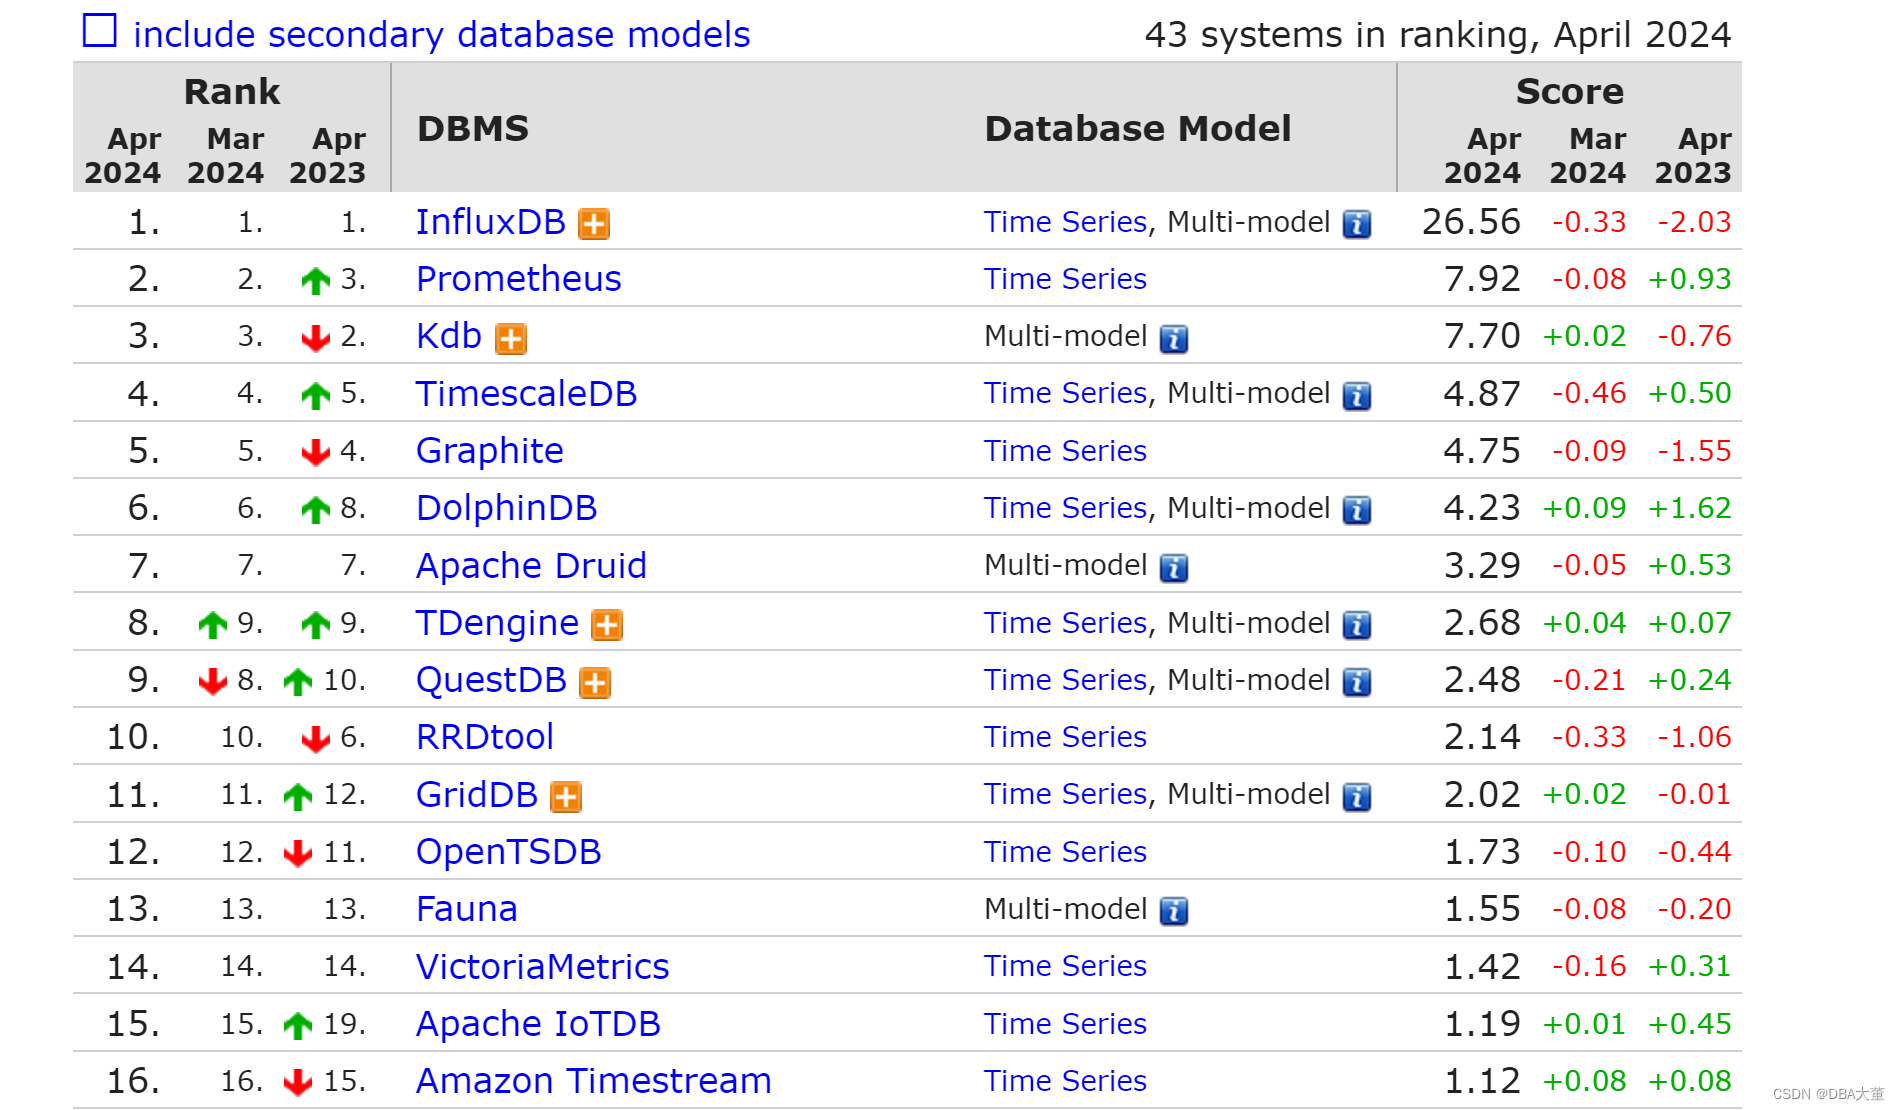Click the info icon in DolphinDB row

click(x=1357, y=510)
